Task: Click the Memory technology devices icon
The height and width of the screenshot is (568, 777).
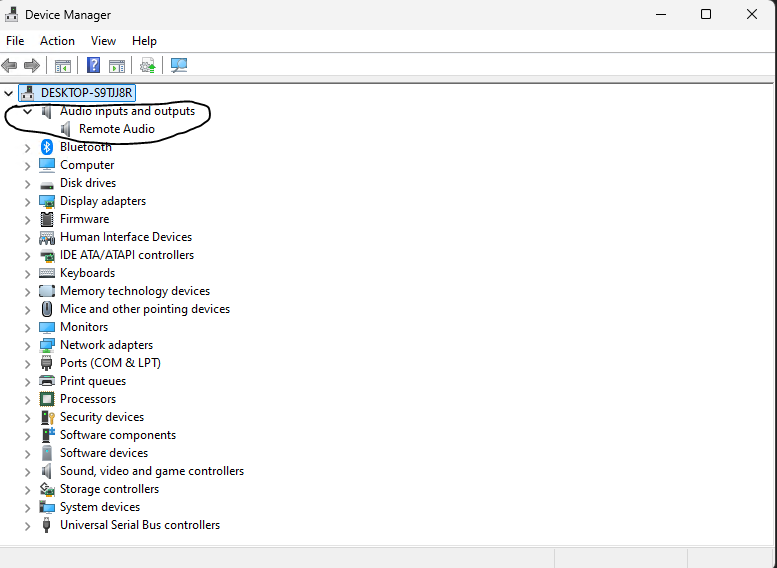Action: (x=47, y=291)
